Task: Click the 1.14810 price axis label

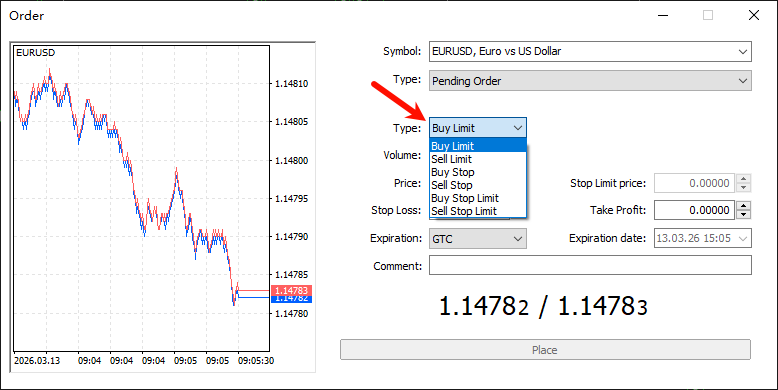Action: (x=292, y=84)
